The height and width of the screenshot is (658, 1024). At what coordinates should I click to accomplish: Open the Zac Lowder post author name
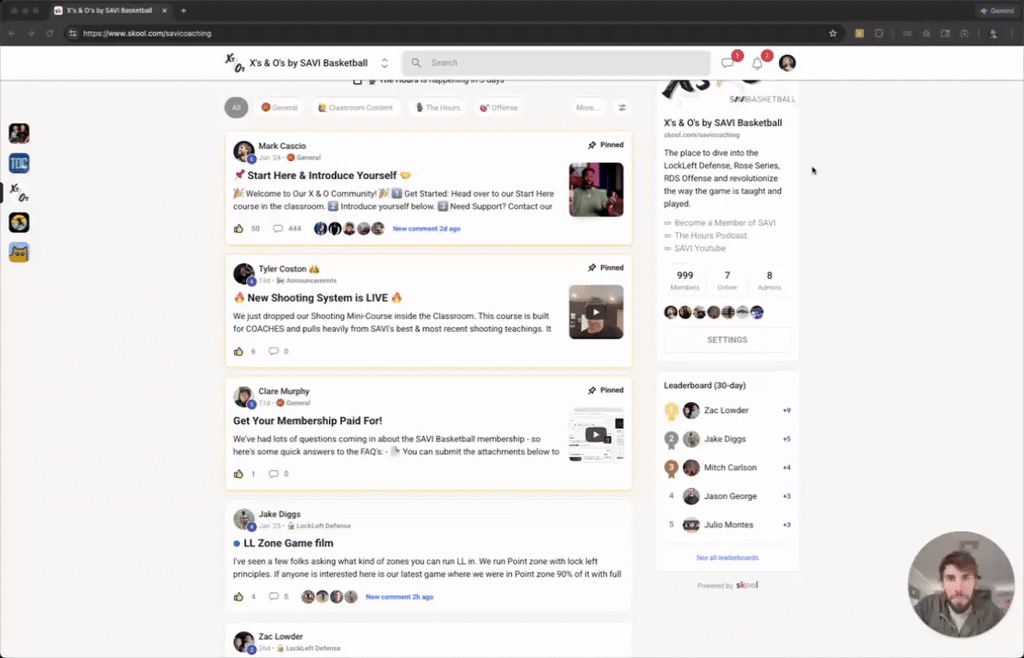280,636
